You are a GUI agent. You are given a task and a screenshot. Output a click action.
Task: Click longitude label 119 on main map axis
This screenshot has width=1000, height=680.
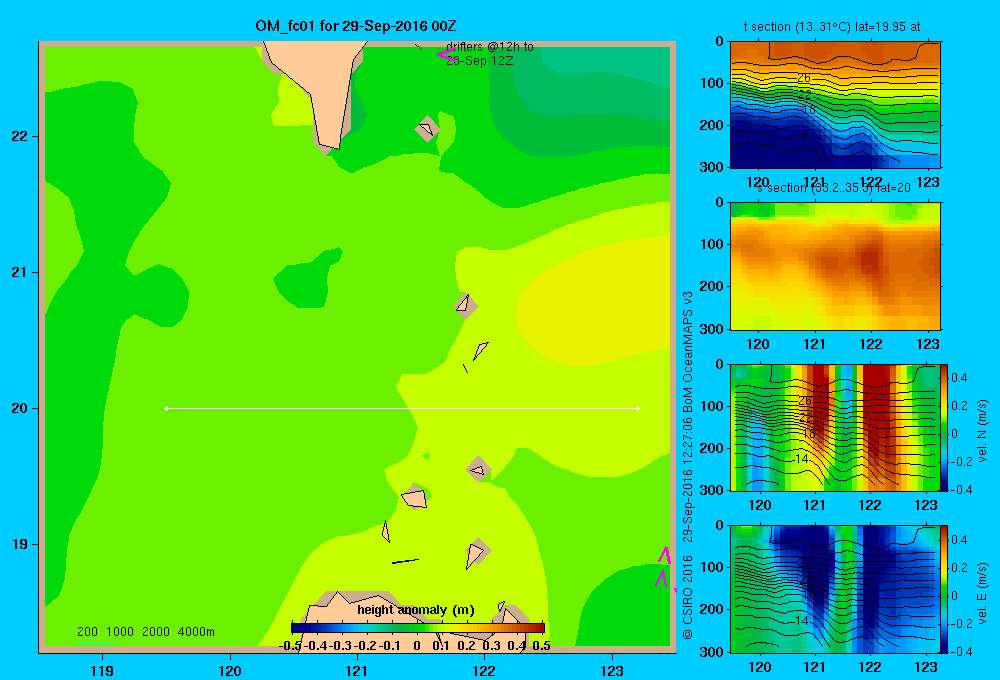[x=102, y=670]
